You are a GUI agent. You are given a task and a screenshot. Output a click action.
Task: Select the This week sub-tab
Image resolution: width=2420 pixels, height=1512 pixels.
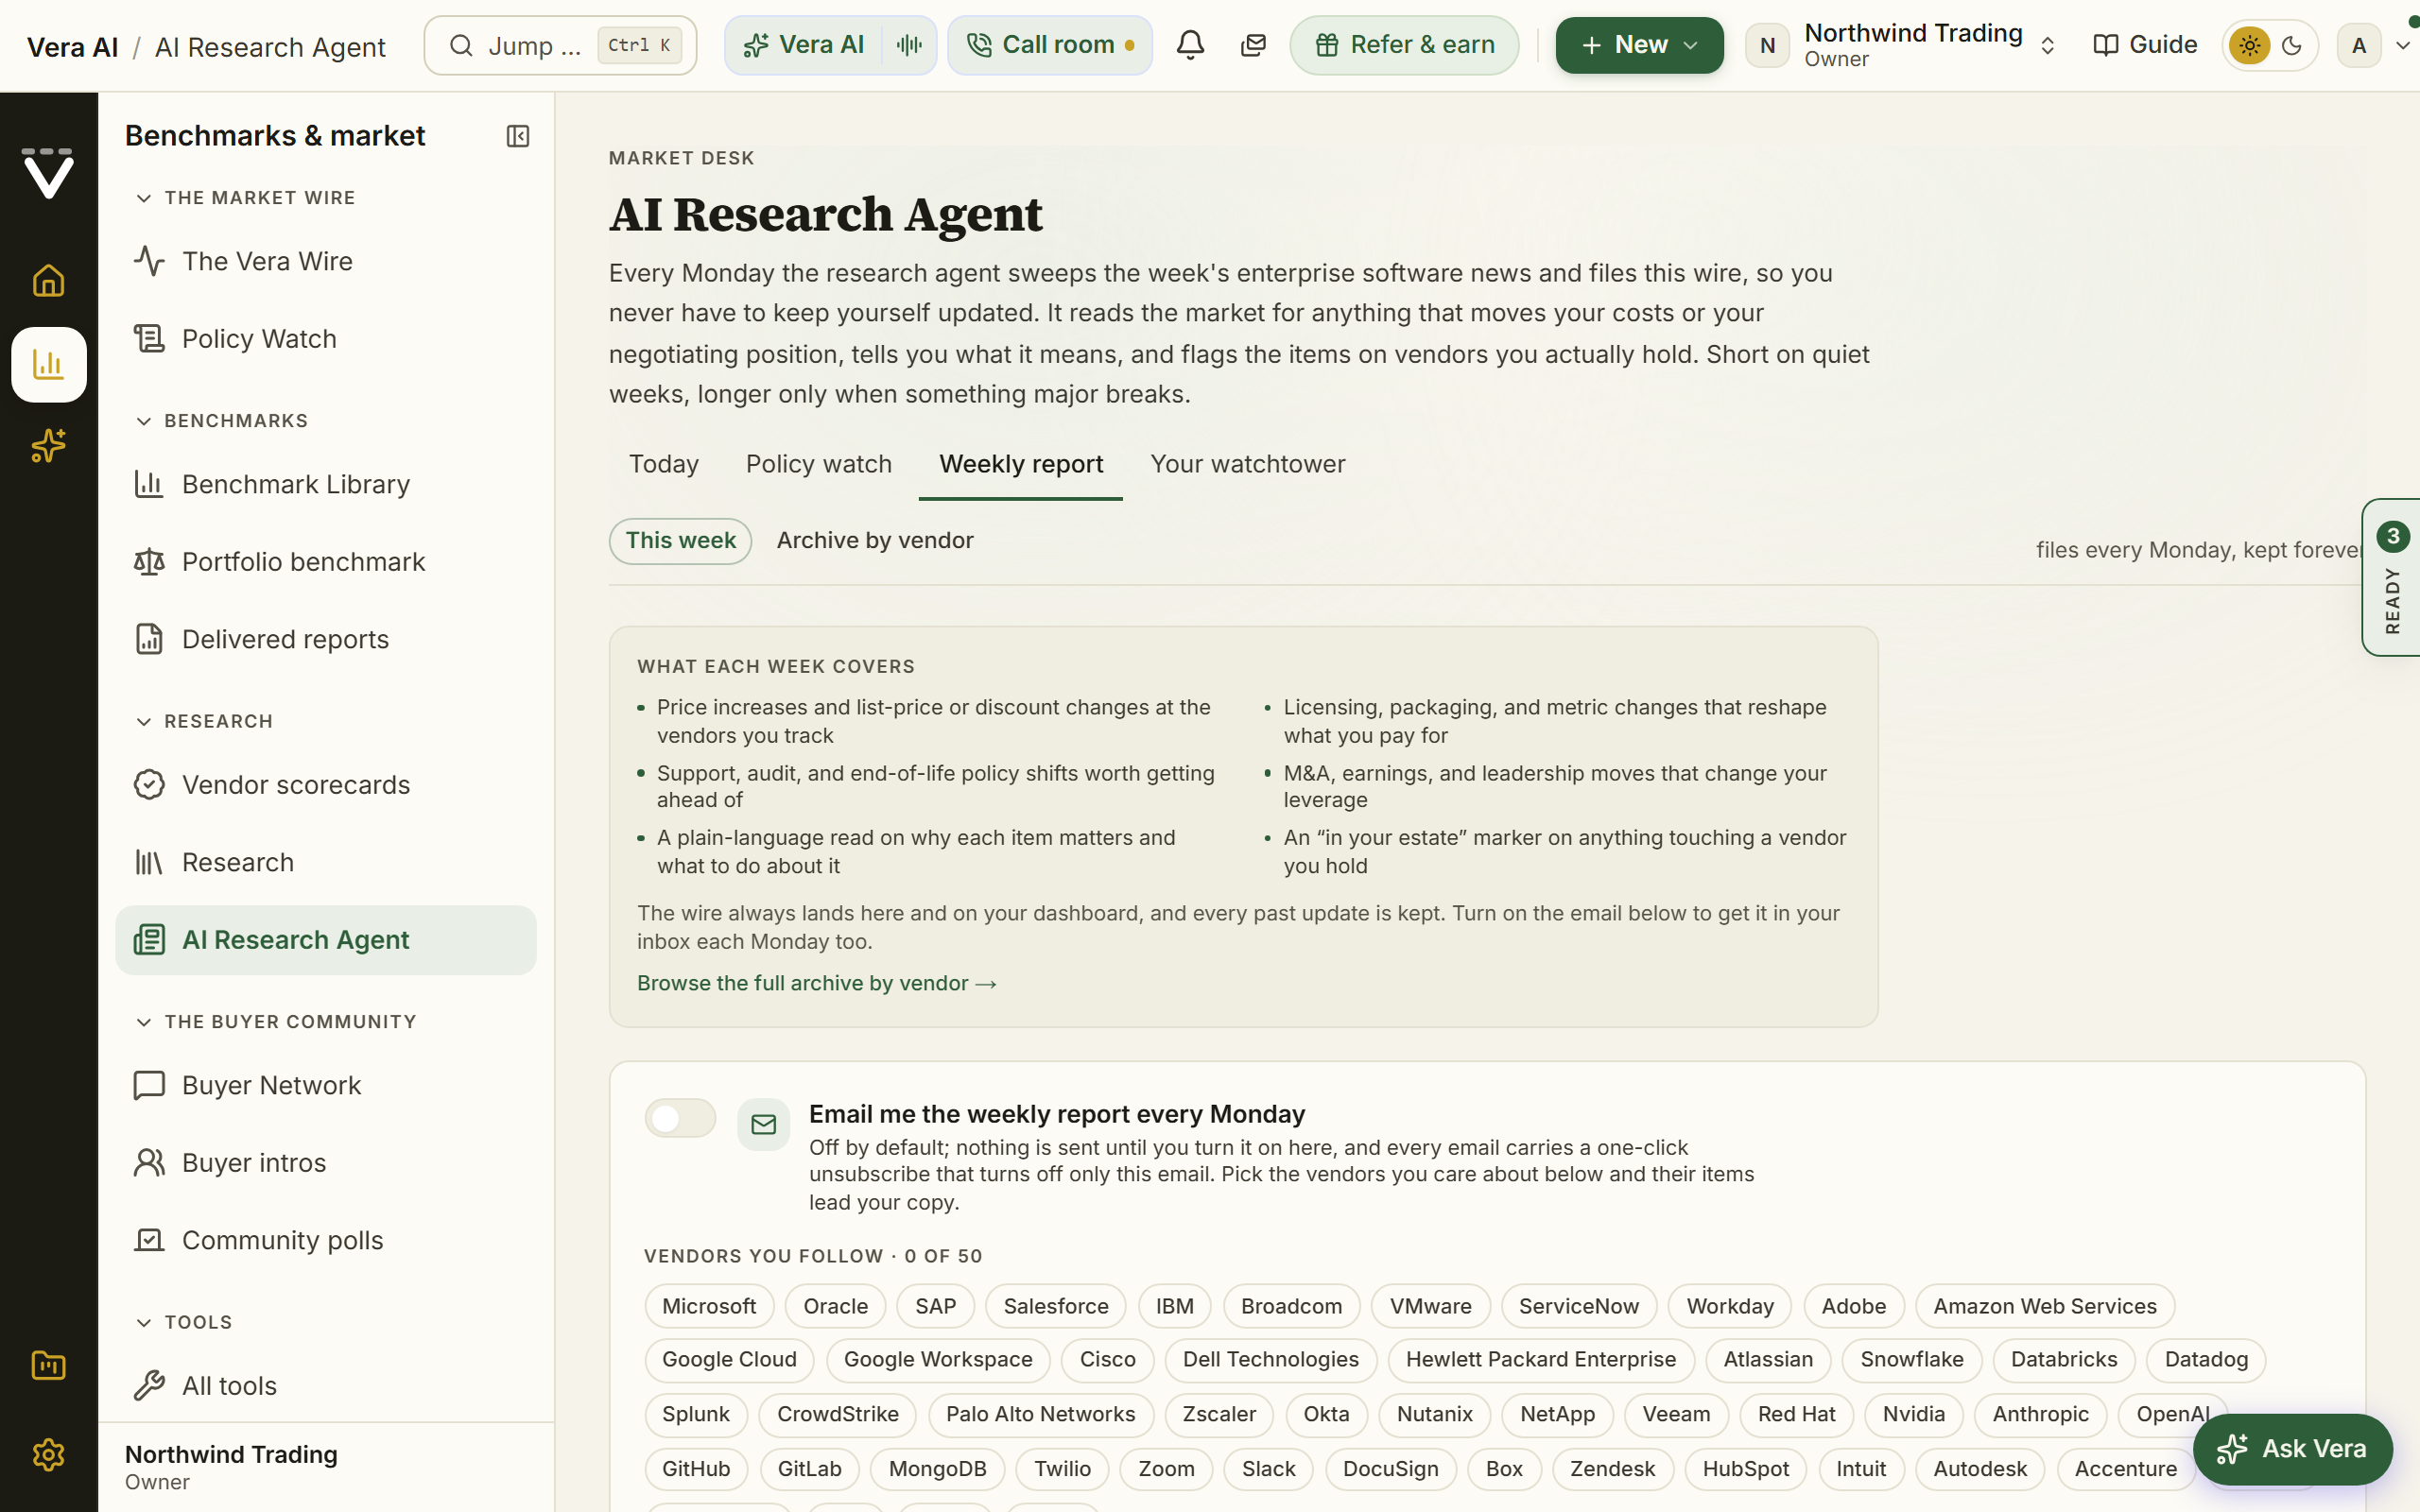click(680, 541)
